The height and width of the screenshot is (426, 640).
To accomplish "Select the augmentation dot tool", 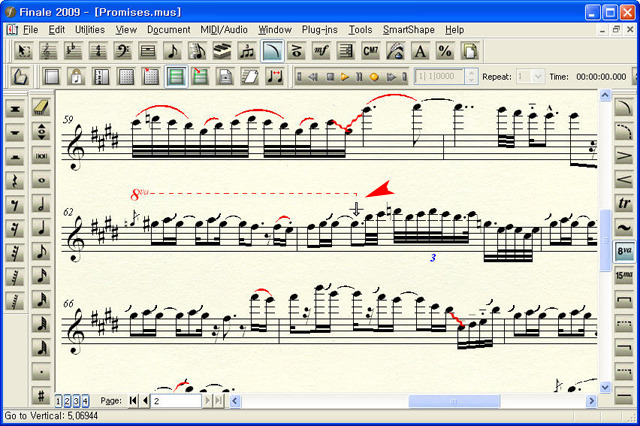I will tap(41, 372).
